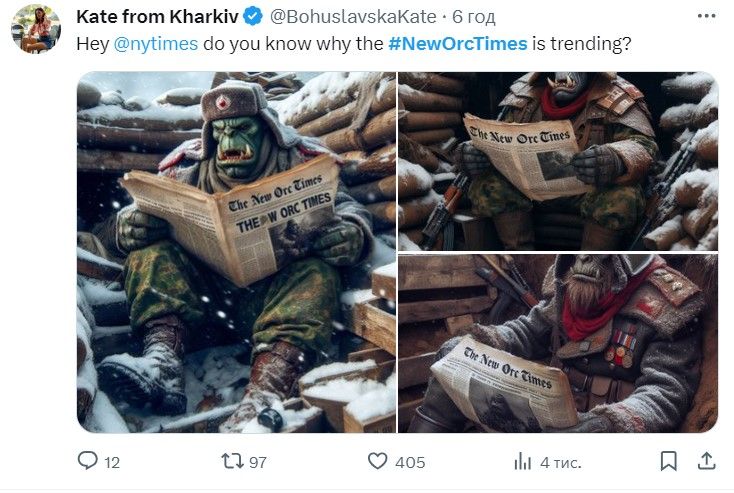The image size is (734, 493).
Task: Open the #NewOrcTimes hashtag
Action: 458,44
